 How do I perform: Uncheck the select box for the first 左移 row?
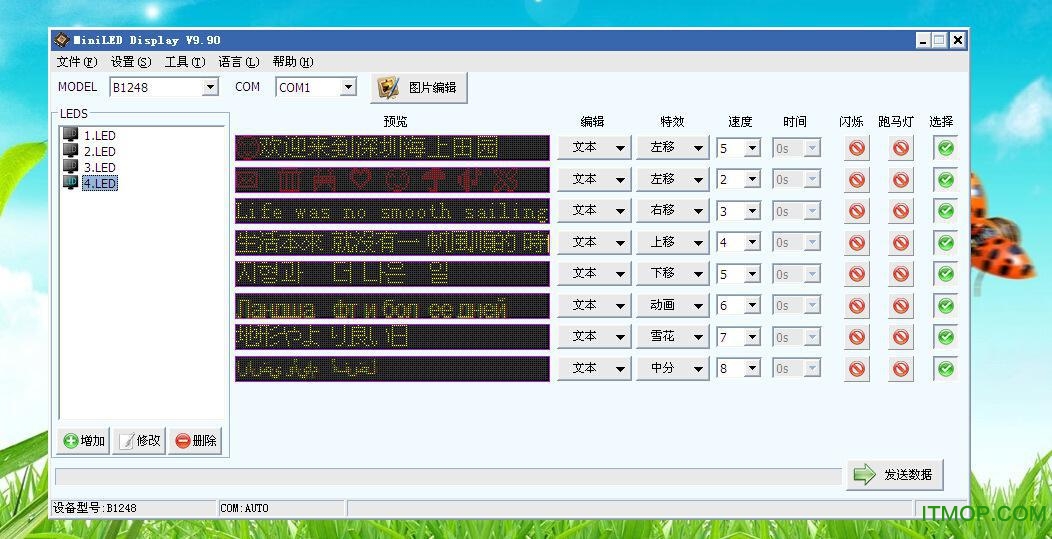945,148
